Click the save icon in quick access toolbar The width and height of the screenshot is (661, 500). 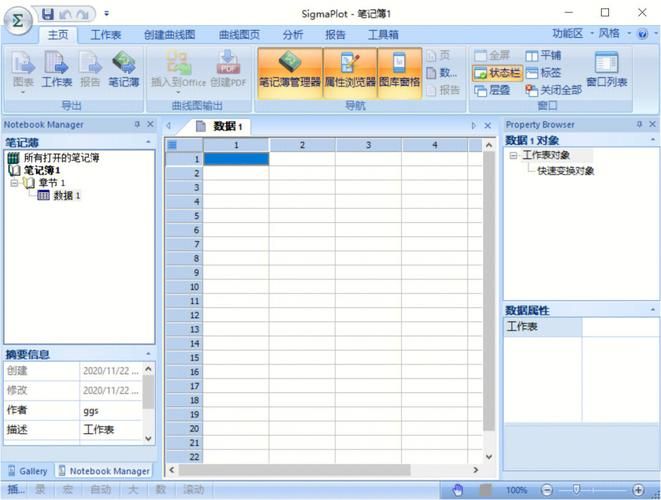click(x=48, y=14)
